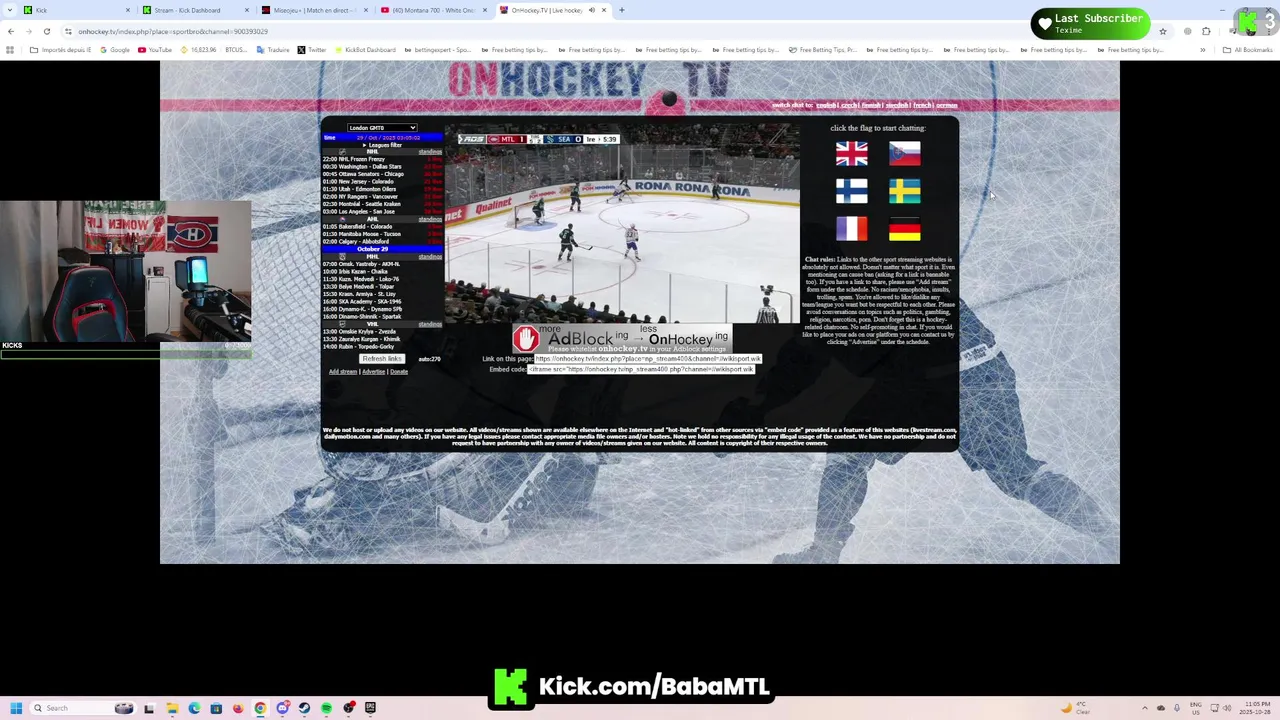
Task: Open Steam from the taskbar
Action: (304, 708)
